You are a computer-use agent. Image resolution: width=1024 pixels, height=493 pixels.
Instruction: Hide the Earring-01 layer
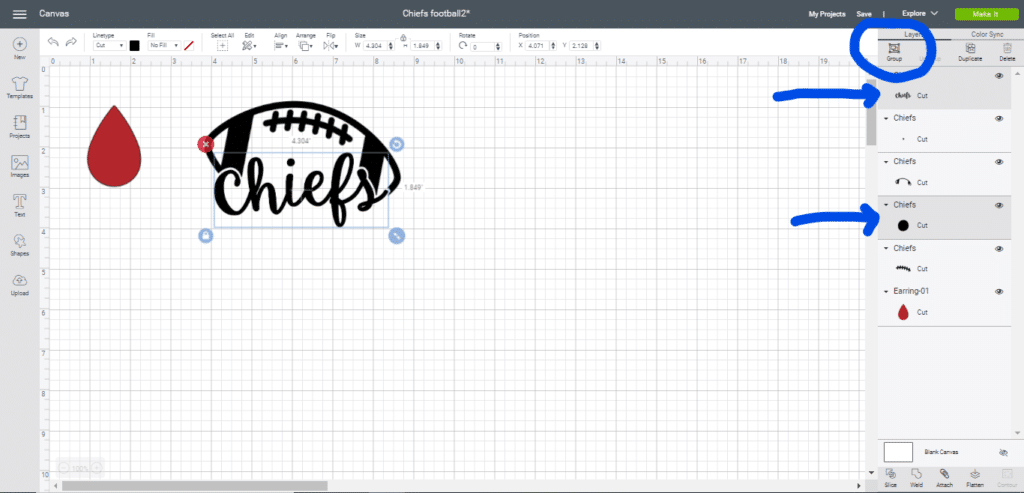999,291
